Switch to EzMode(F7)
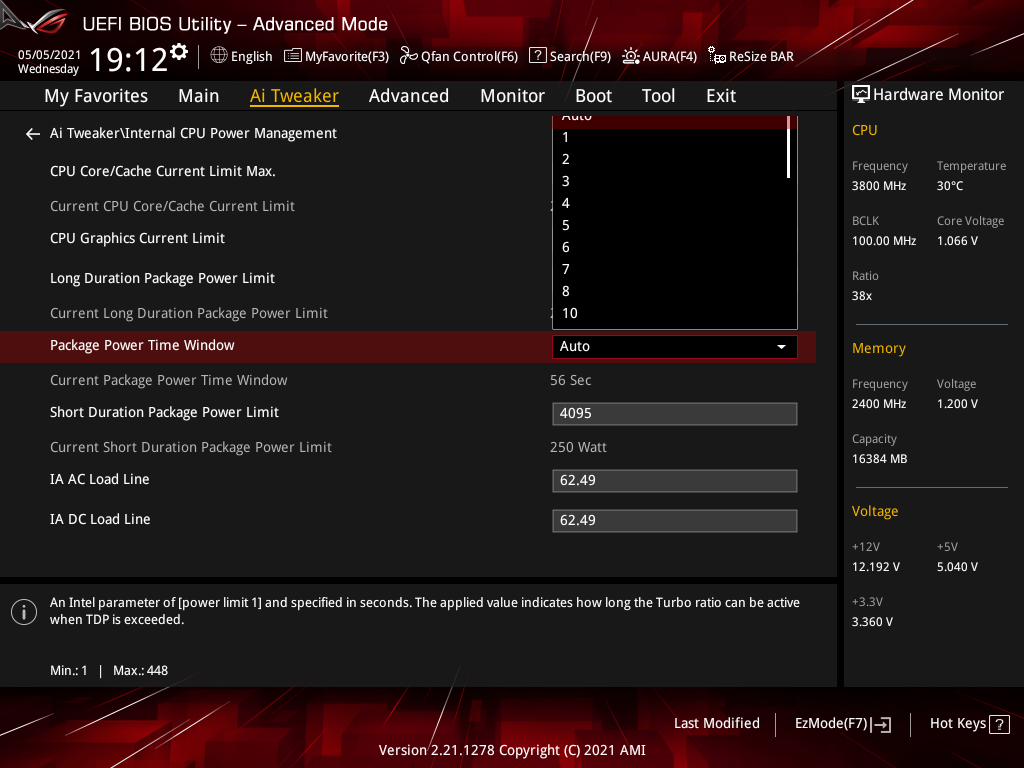The image size is (1024, 768). pyautogui.click(x=842, y=724)
